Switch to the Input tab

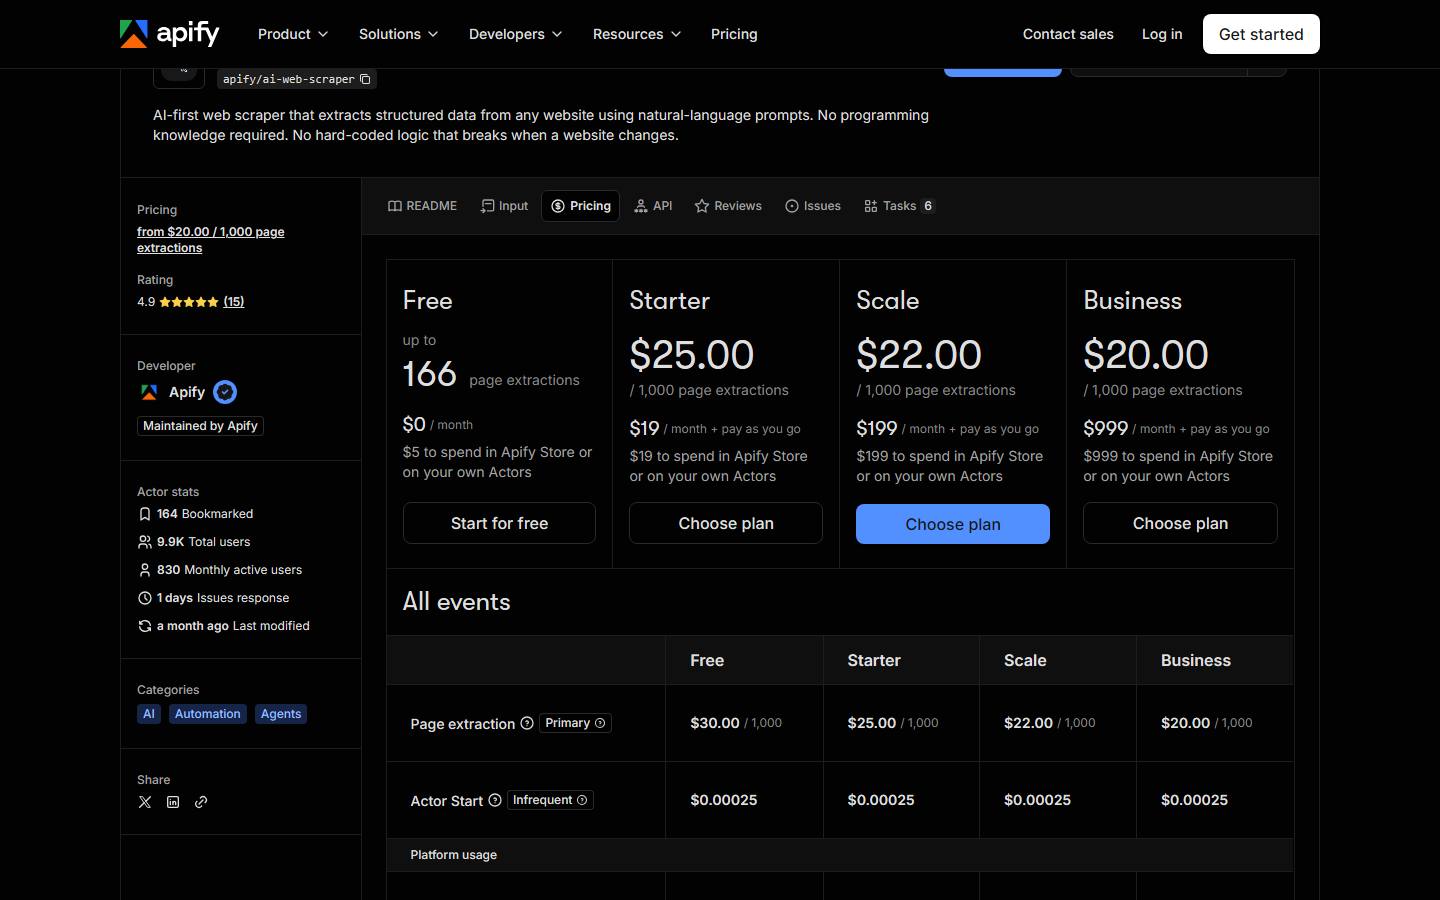(x=504, y=206)
